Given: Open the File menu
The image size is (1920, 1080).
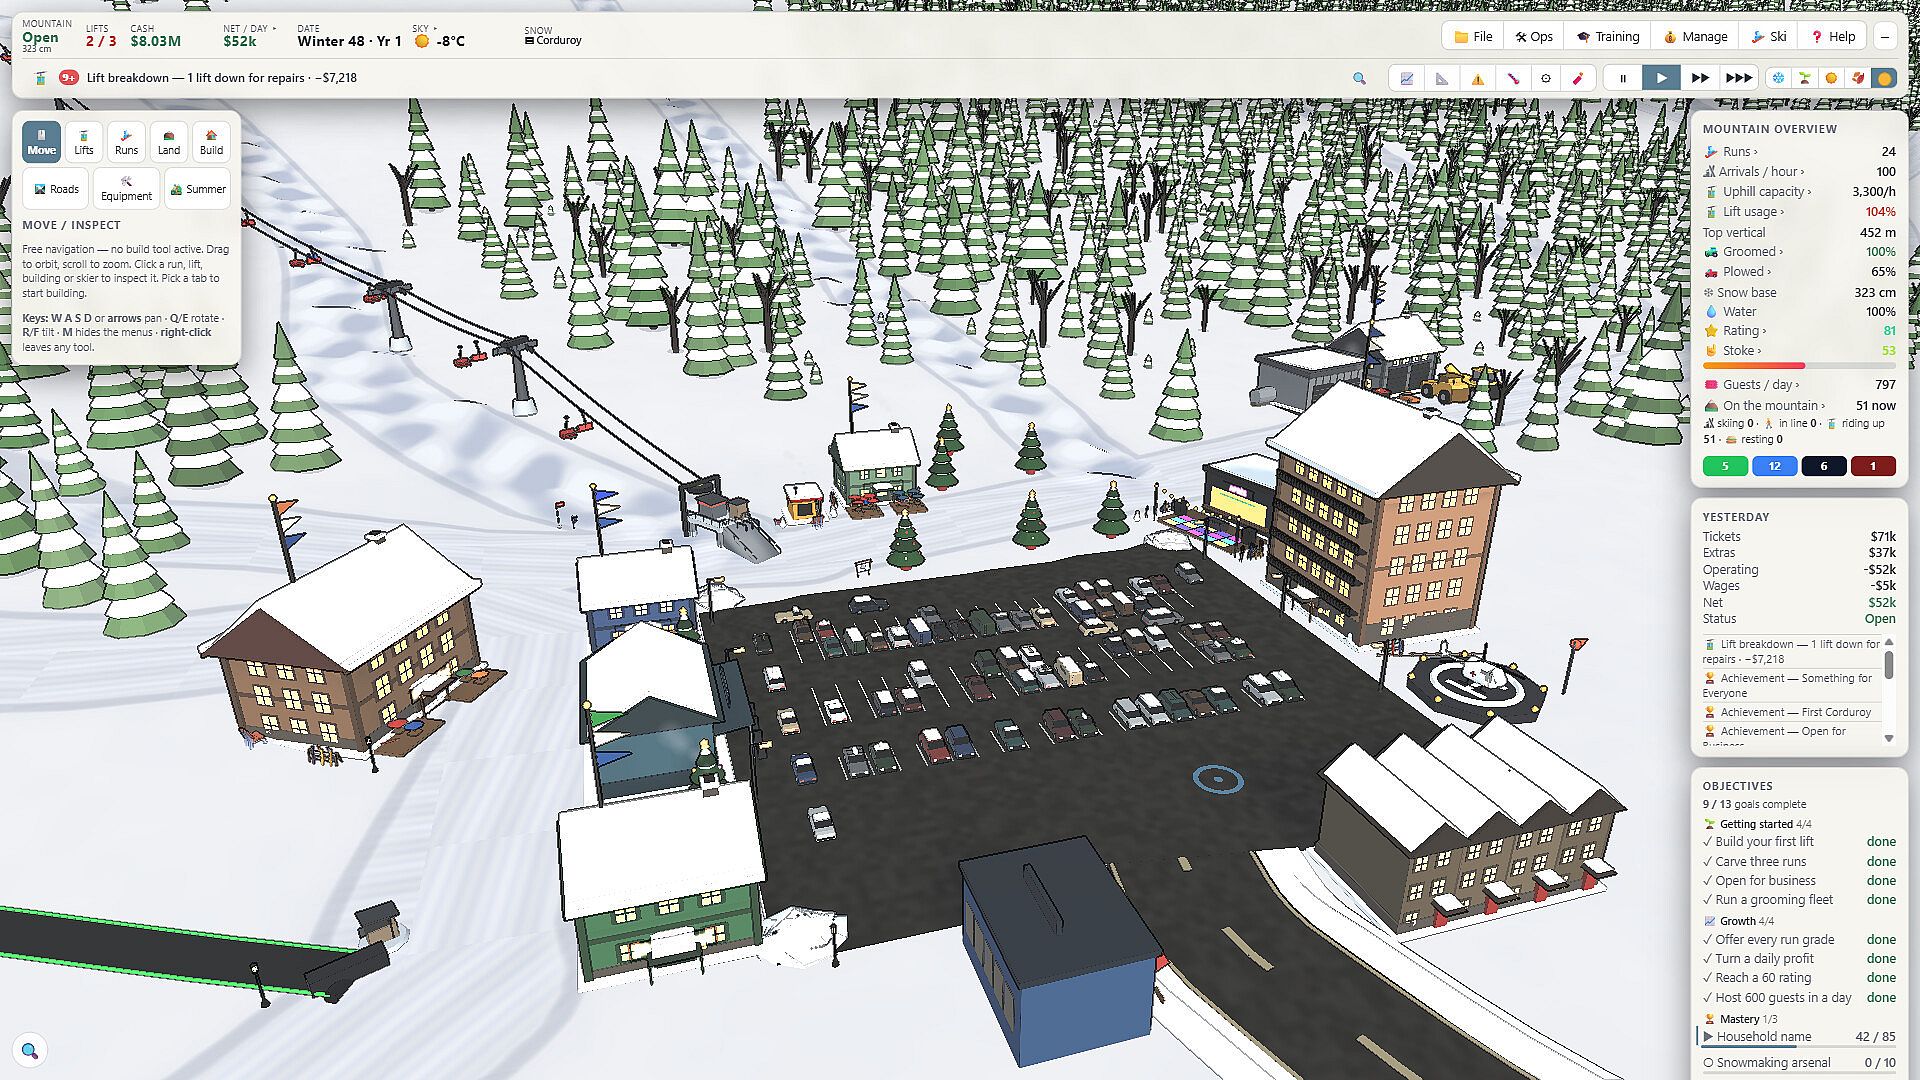Looking at the screenshot, I should (1473, 36).
